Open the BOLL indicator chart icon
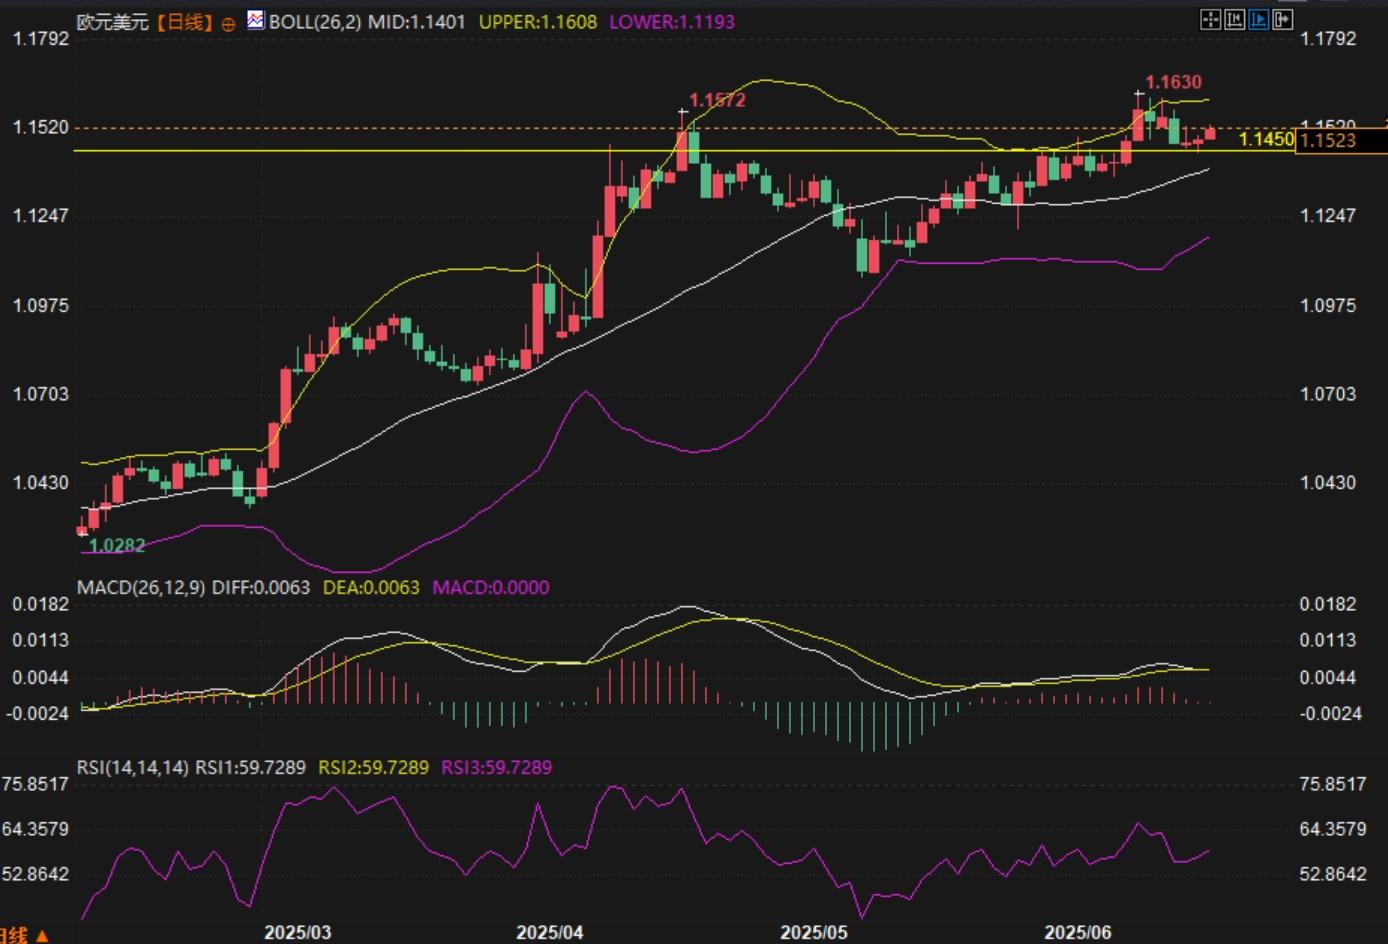Screen dimensions: 1388x944 click(256, 20)
